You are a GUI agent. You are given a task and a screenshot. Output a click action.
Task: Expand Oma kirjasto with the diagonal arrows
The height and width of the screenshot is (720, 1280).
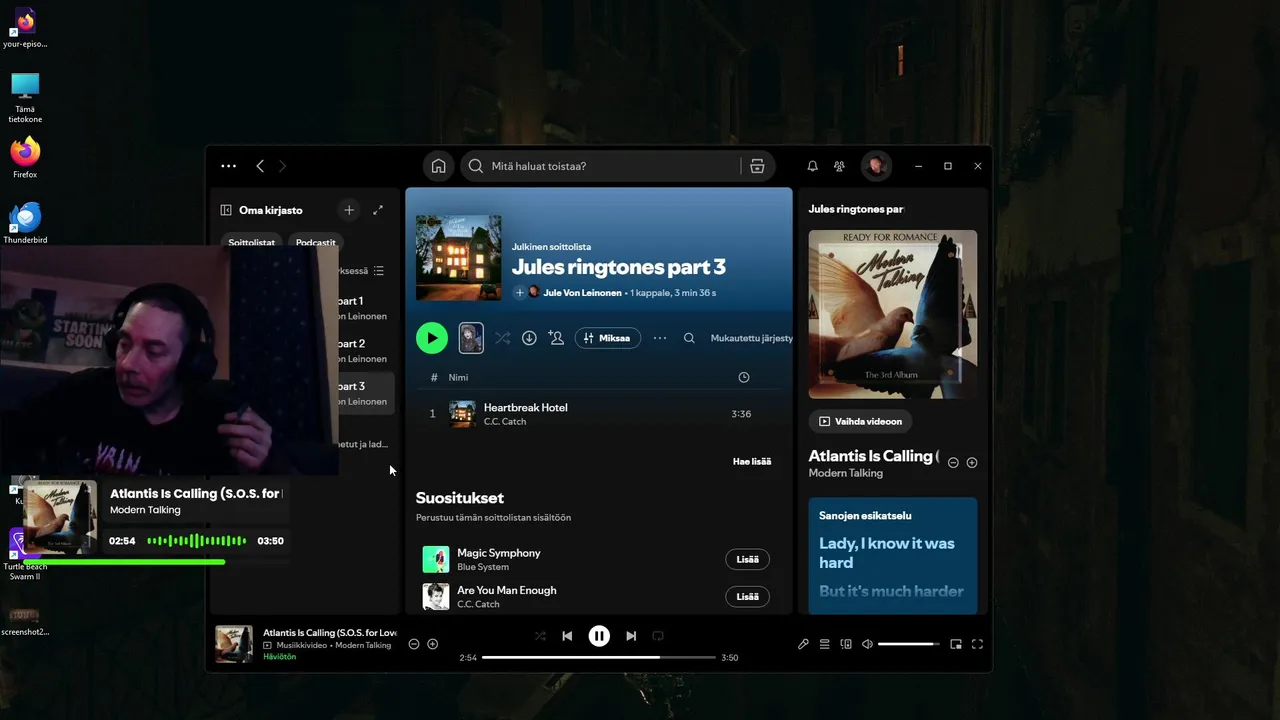(x=378, y=210)
